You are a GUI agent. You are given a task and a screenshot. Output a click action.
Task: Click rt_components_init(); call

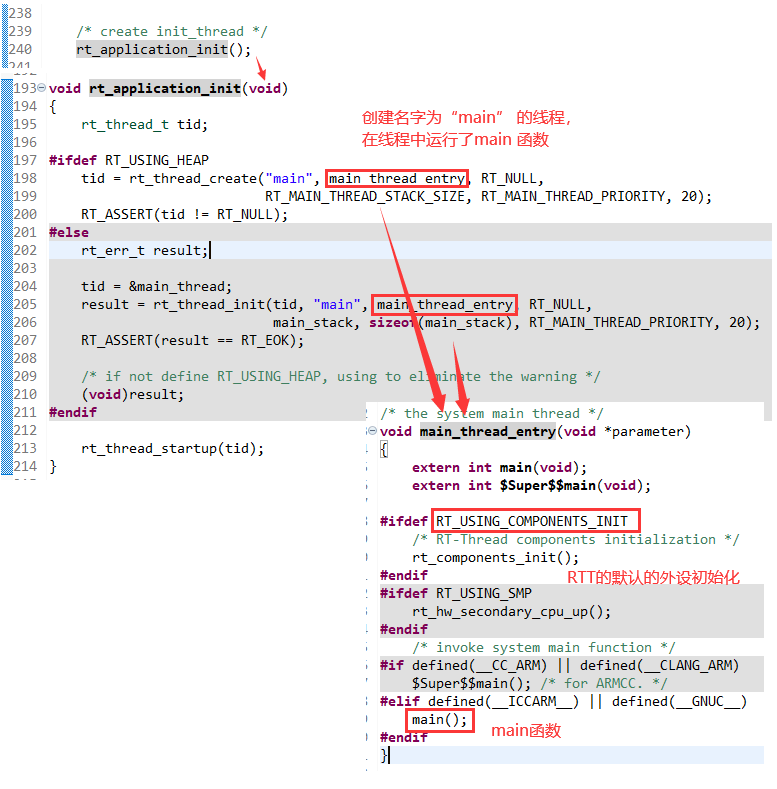(496, 558)
